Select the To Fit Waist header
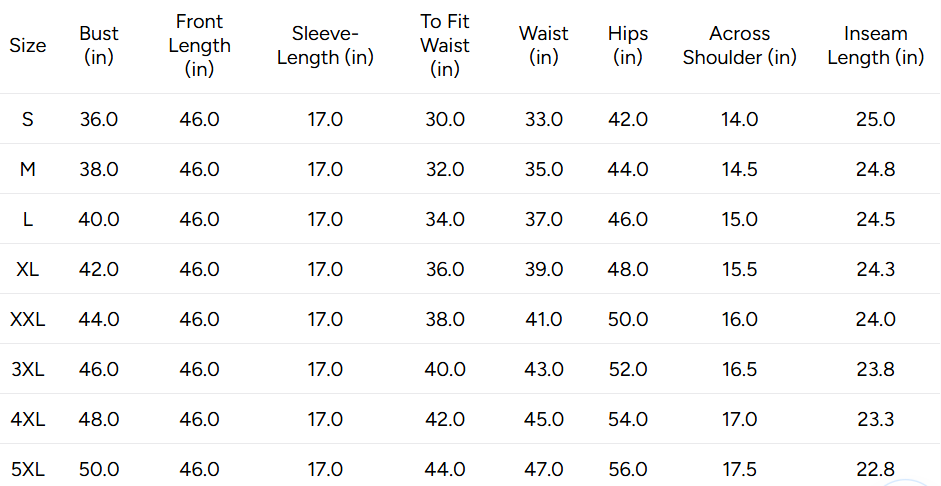Screen dimensions: 941x486 click(445, 45)
